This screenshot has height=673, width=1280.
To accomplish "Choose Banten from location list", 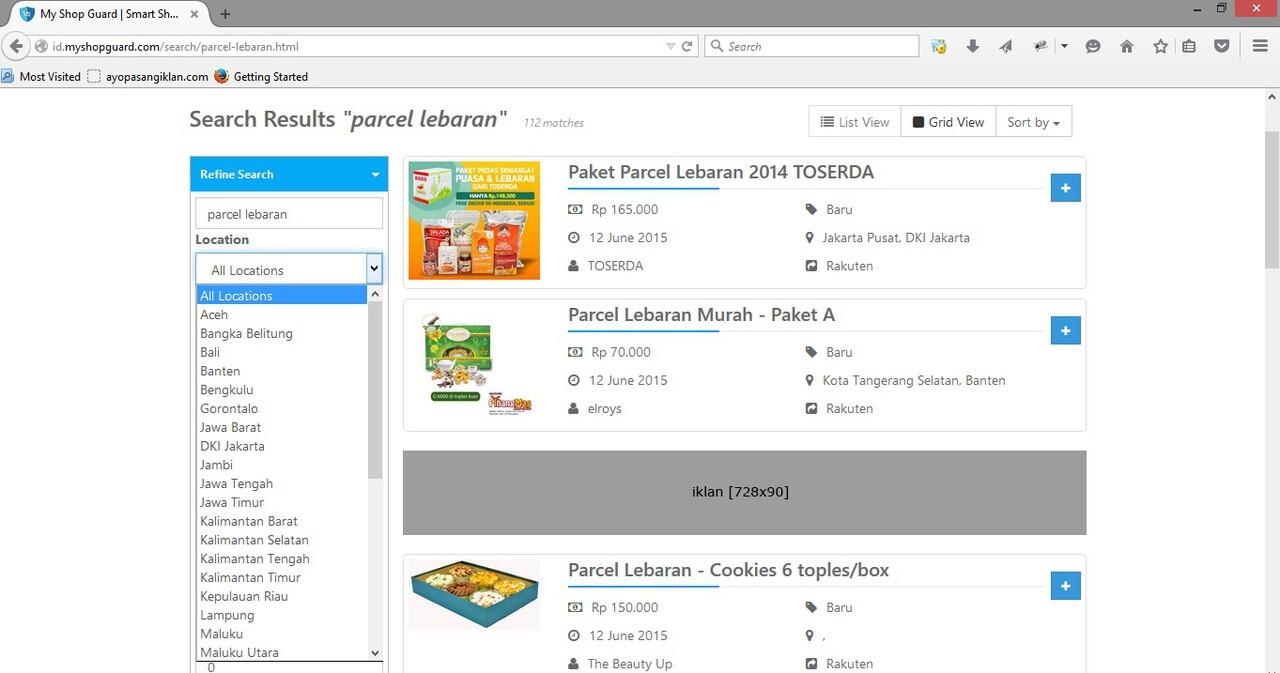I will (282, 371).
